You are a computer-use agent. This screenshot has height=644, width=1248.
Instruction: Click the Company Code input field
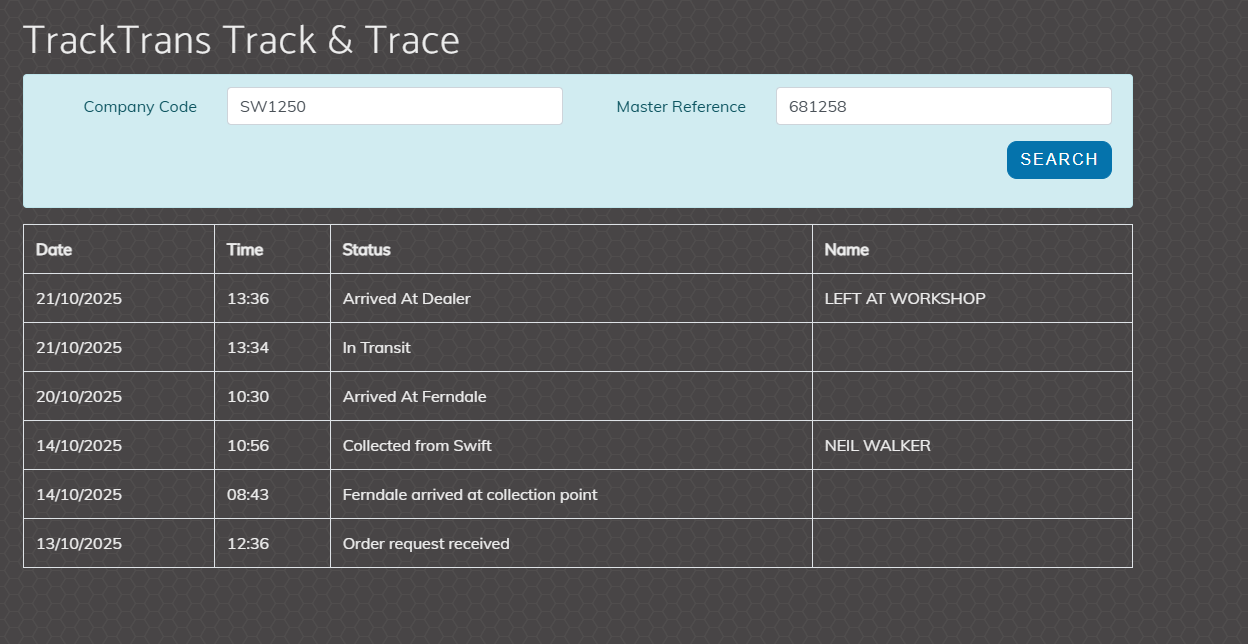tap(394, 106)
